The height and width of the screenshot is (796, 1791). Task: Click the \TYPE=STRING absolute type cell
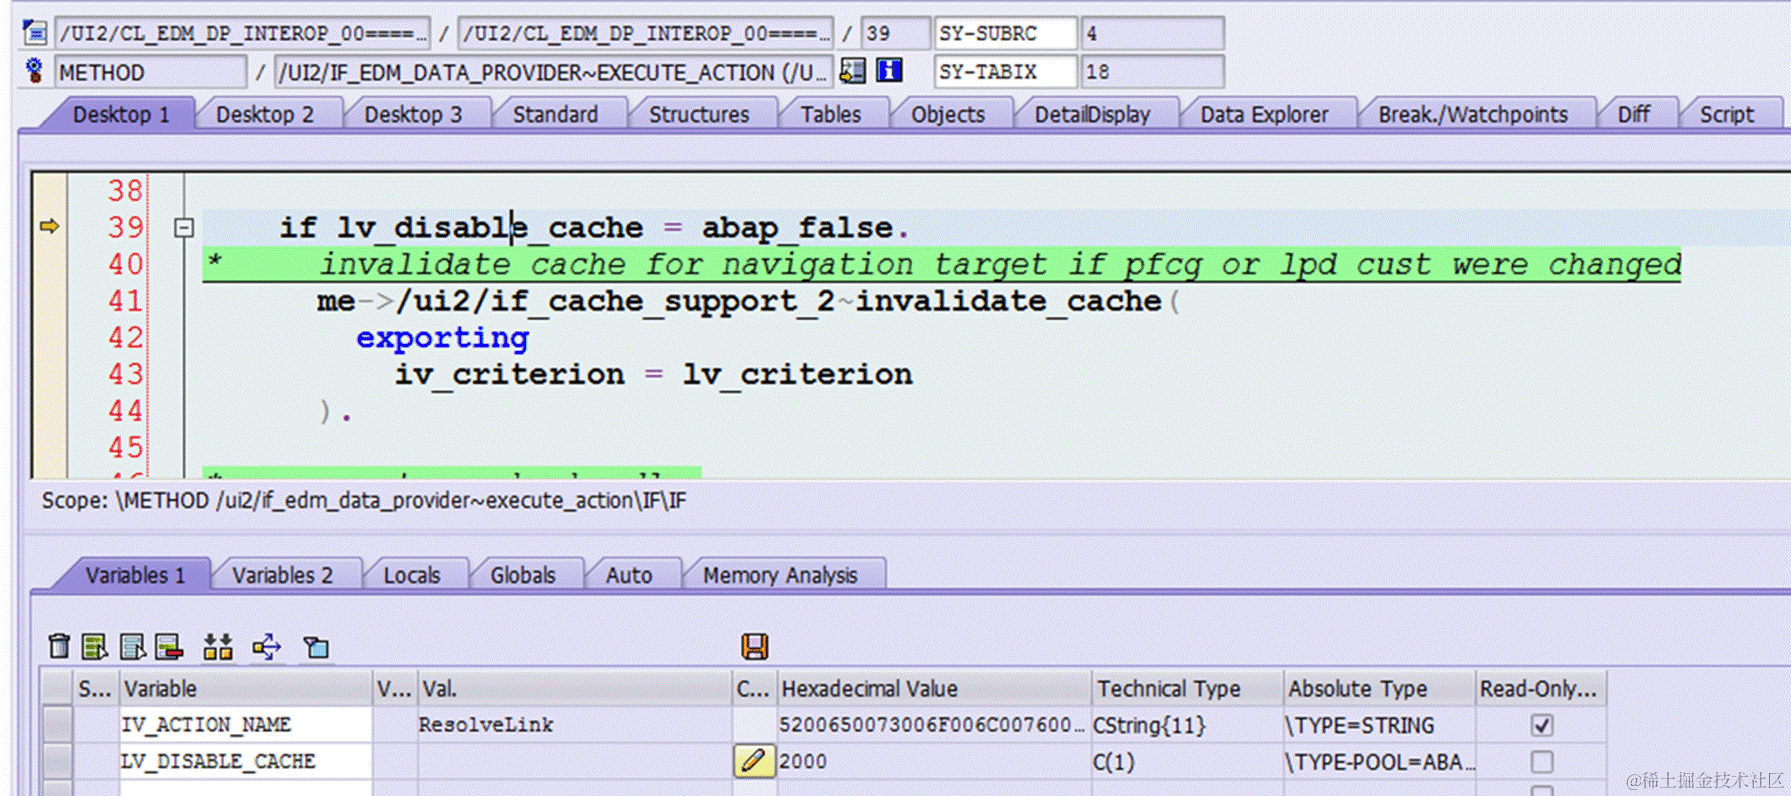[x=1379, y=725]
